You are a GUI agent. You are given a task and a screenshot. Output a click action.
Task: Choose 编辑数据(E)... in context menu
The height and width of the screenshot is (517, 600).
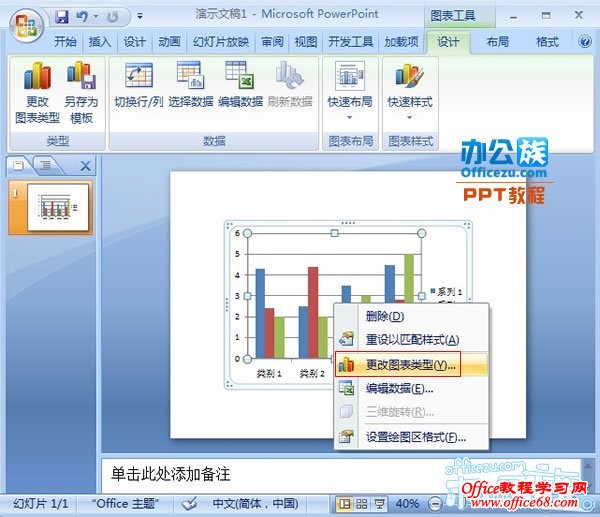tap(411, 388)
